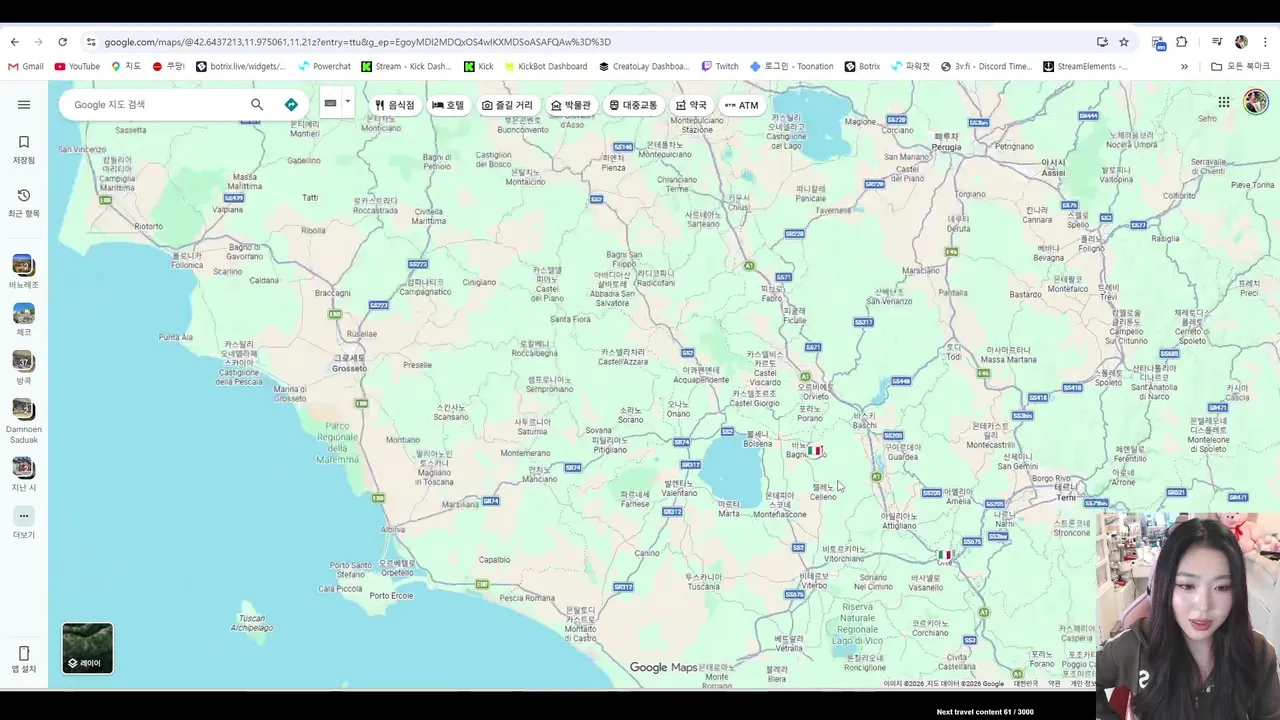This screenshot has width=1280, height=720.
Task: Open the 모든 북마크 all bookmarks folder
Action: (1240, 67)
